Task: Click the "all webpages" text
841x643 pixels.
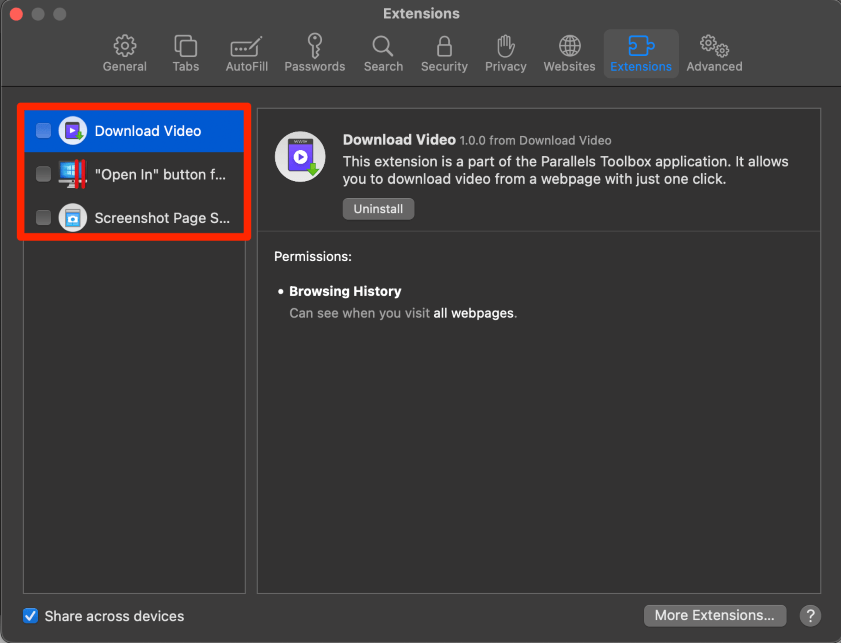Action: (474, 313)
